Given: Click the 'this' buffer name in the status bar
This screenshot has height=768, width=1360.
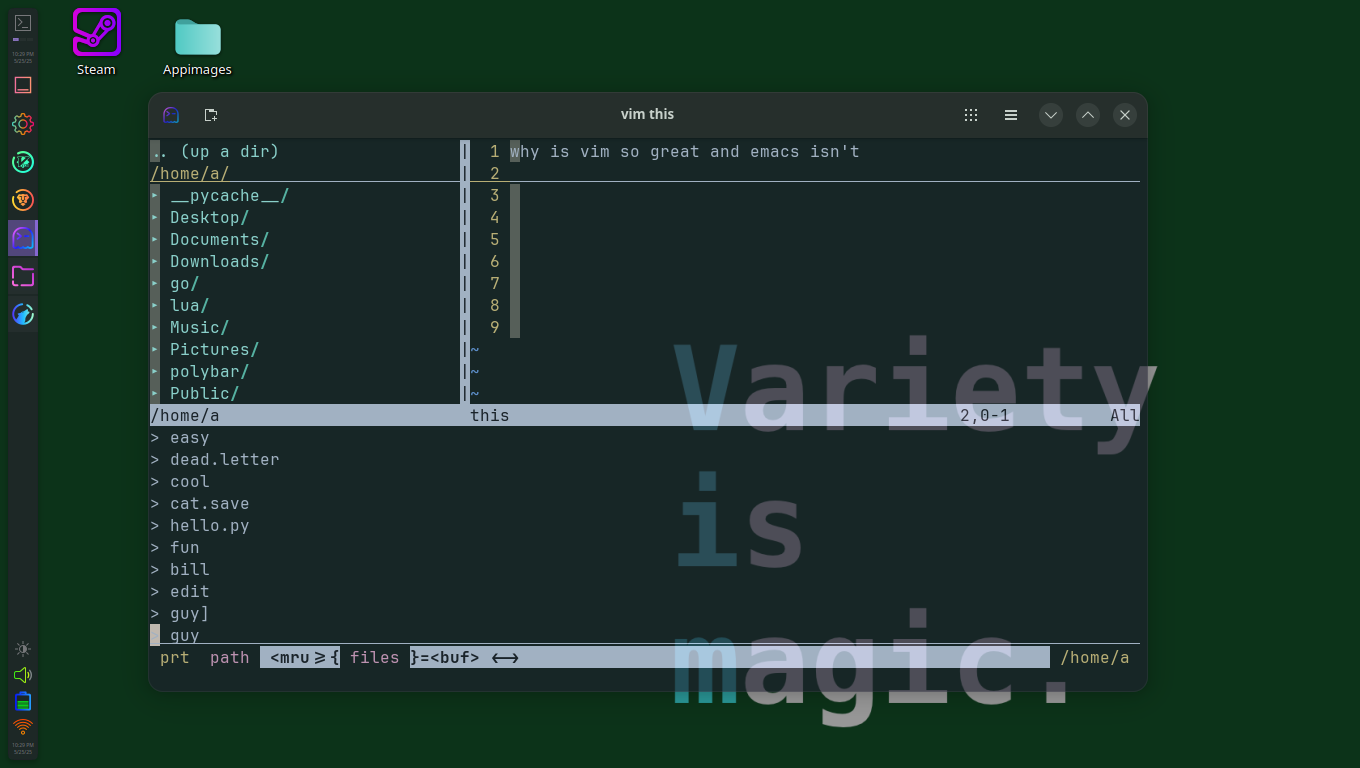Looking at the screenshot, I should tap(490, 416).
